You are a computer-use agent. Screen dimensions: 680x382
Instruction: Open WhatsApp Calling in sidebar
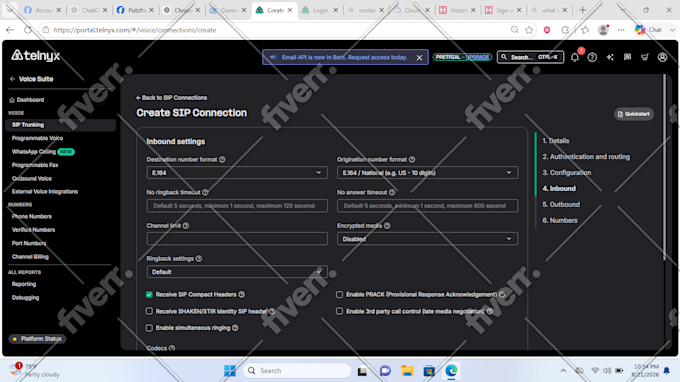(34, 152)
